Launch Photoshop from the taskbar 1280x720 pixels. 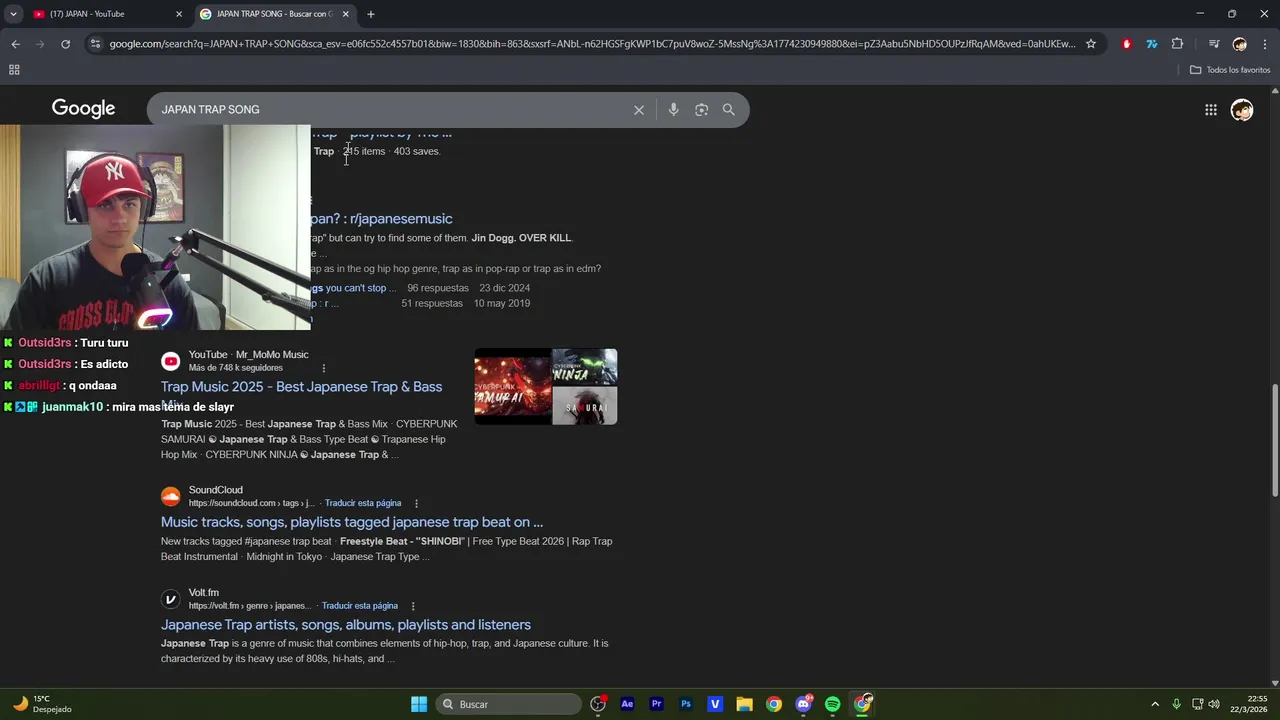pyautogui.click(x=686, y=704)
